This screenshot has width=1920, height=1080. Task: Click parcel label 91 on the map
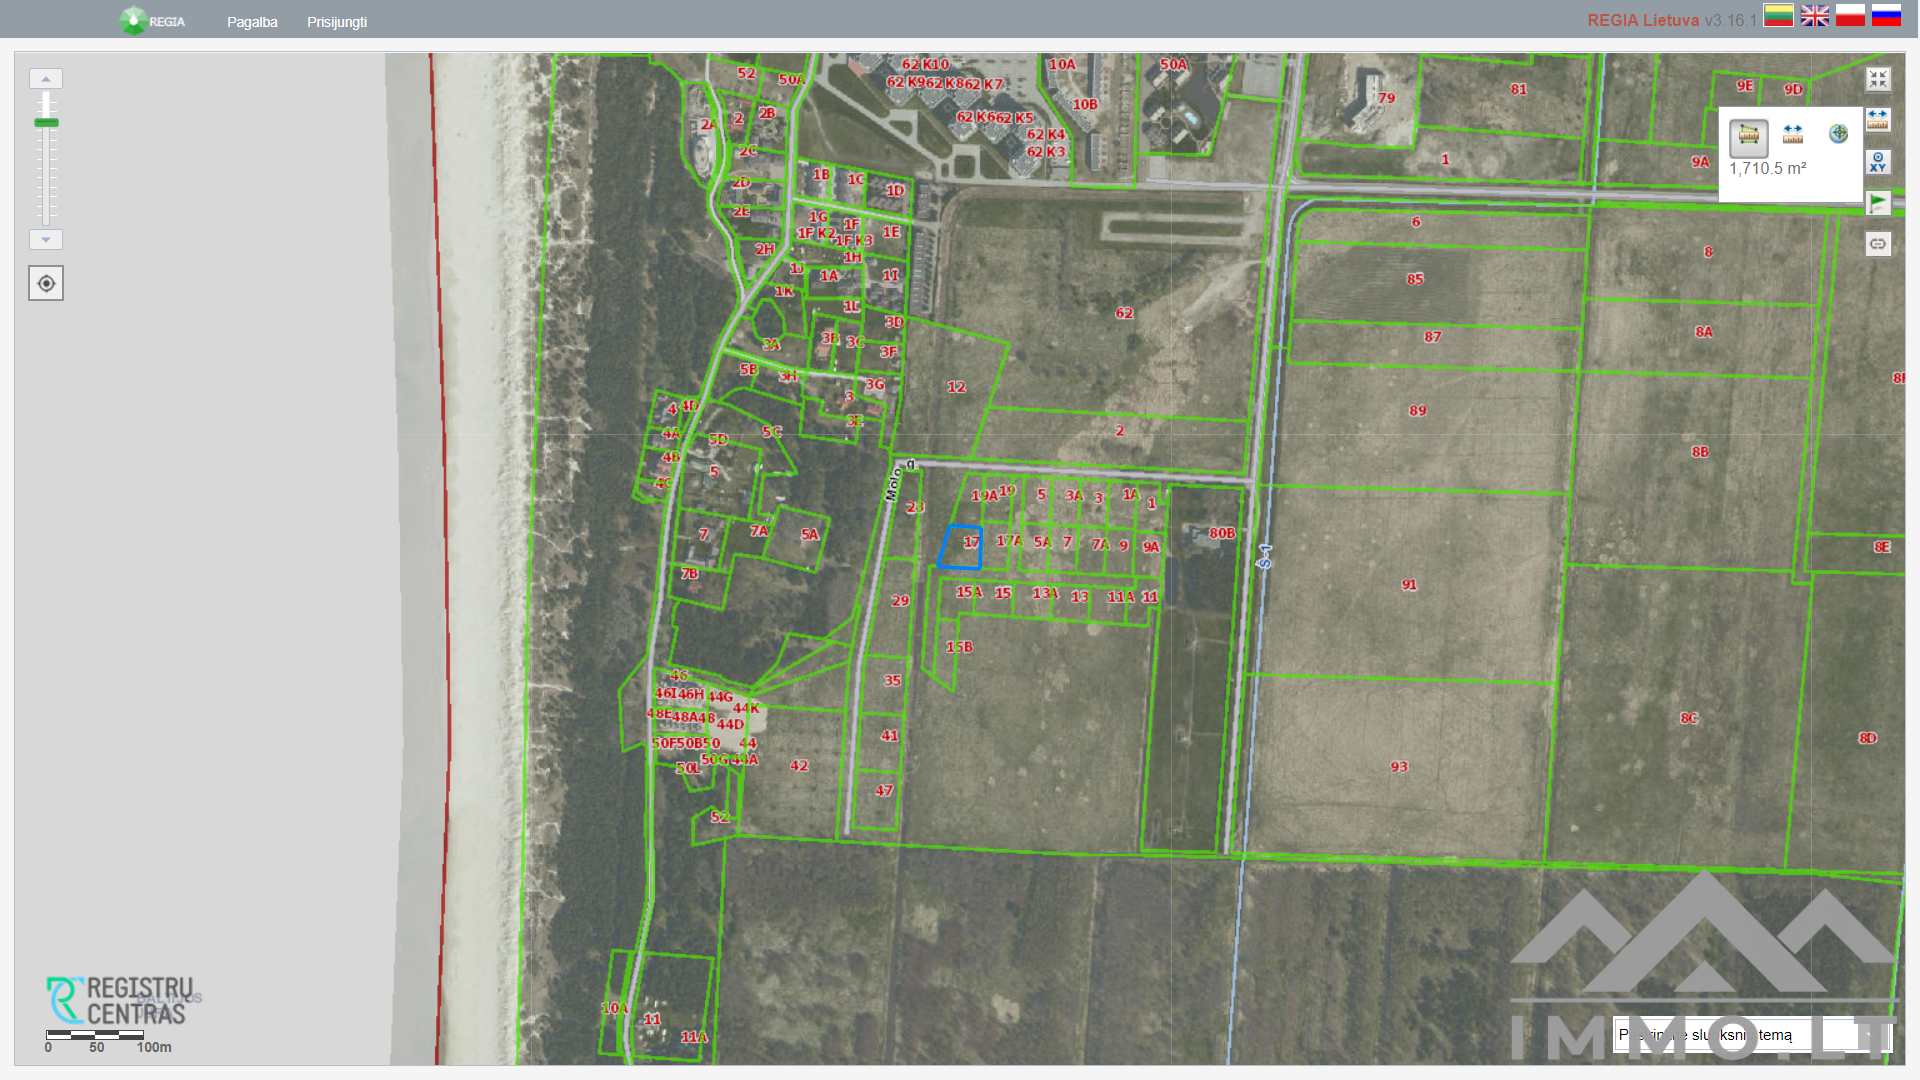click(1409, 585)
